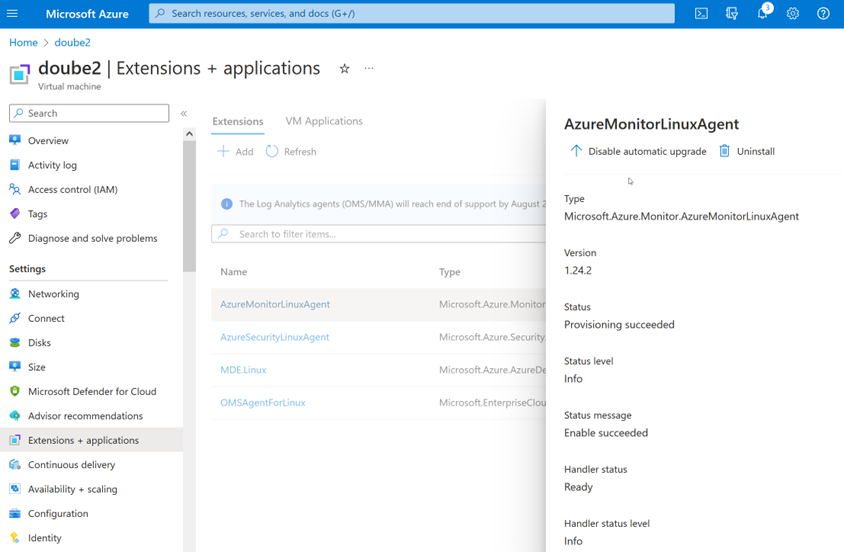The width and height of the screenshot is (844, 552).
Task: Click the Availability + scaling icon
Action: [15, 489]
